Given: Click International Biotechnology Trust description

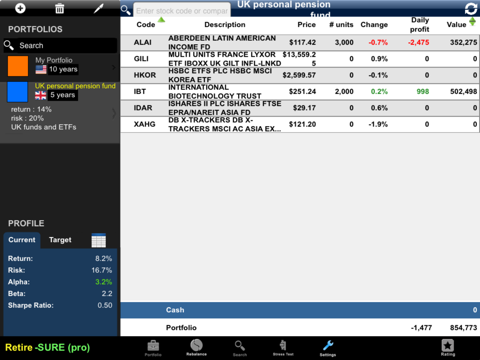Looking at the screenshot, I should click(215, 91).
